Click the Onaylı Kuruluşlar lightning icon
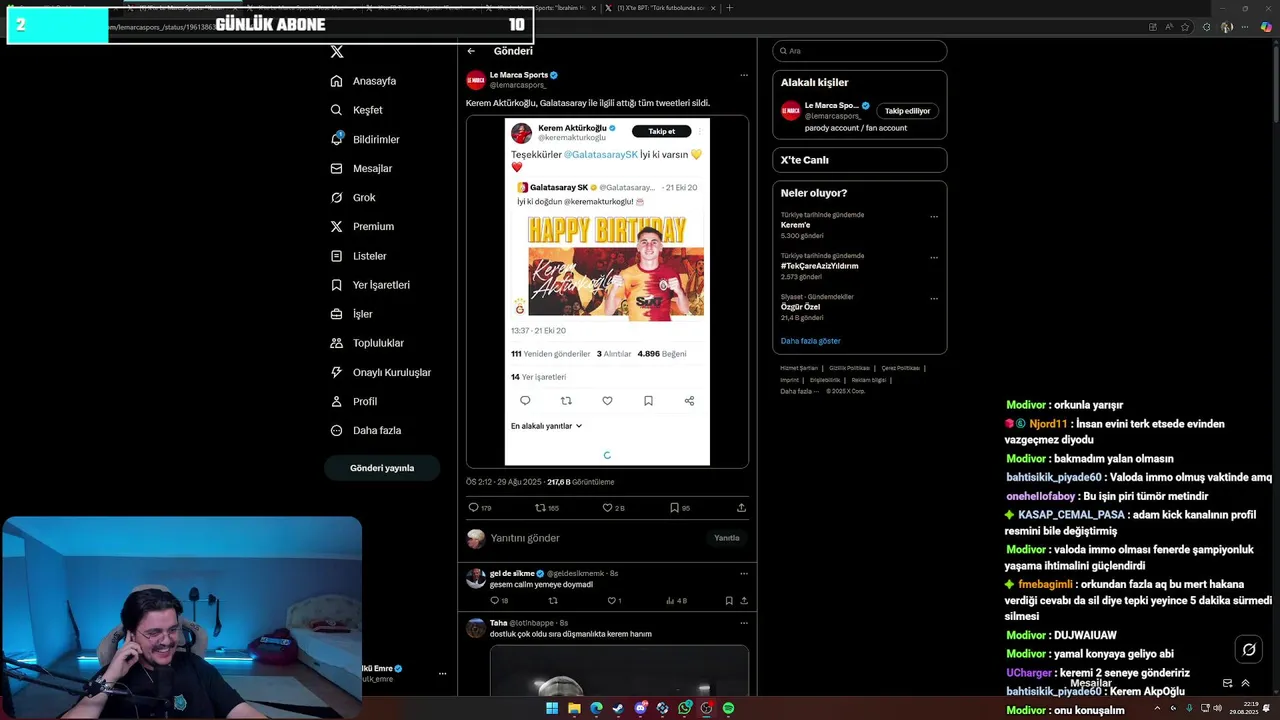Image resolution: width=1280 pixels, height=720 pixels. click(x=337, y=372)
